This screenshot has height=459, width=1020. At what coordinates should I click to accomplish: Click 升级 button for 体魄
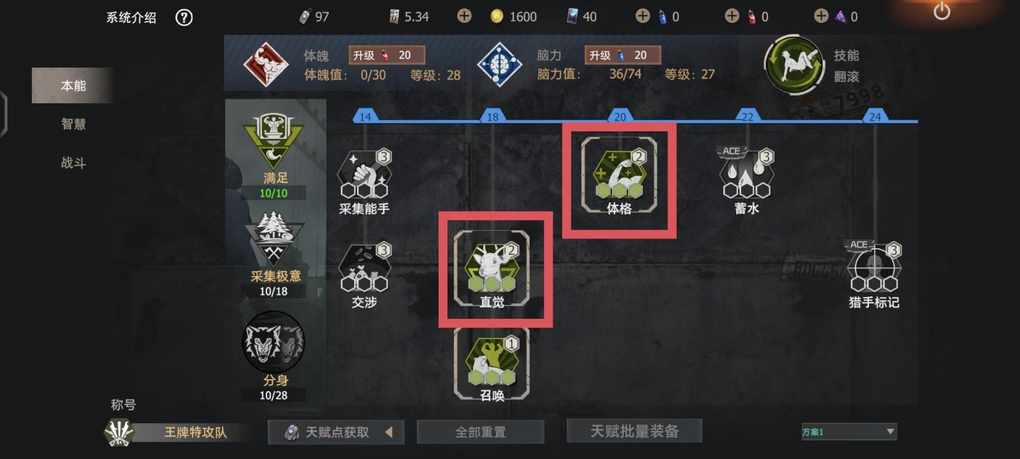[386, 55]
